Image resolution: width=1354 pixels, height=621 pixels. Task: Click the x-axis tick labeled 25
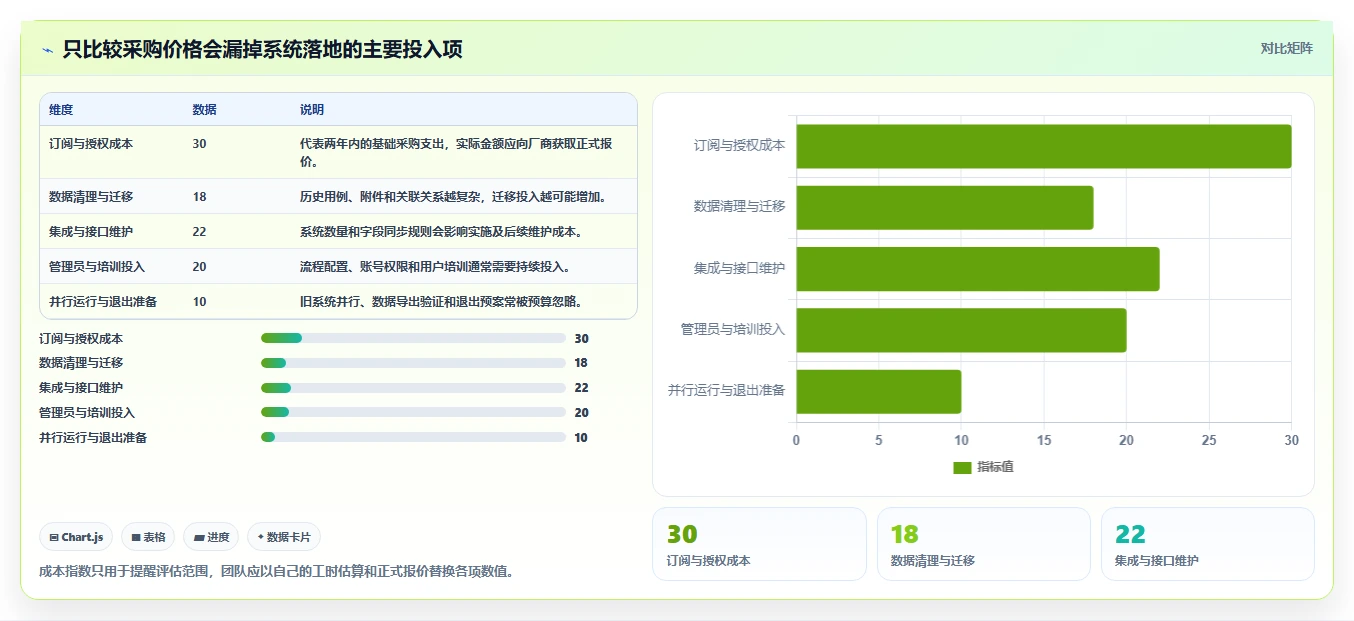pos(1209,441)
